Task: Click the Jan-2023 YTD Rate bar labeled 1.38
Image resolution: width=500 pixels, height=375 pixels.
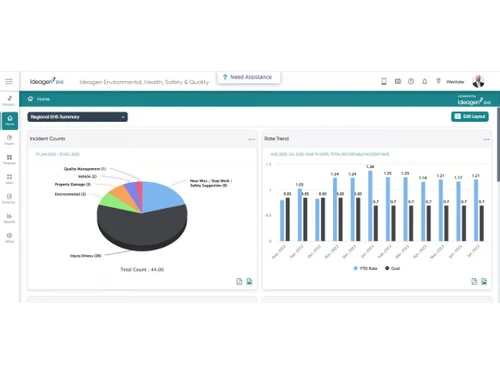Action: pos(370,206)
